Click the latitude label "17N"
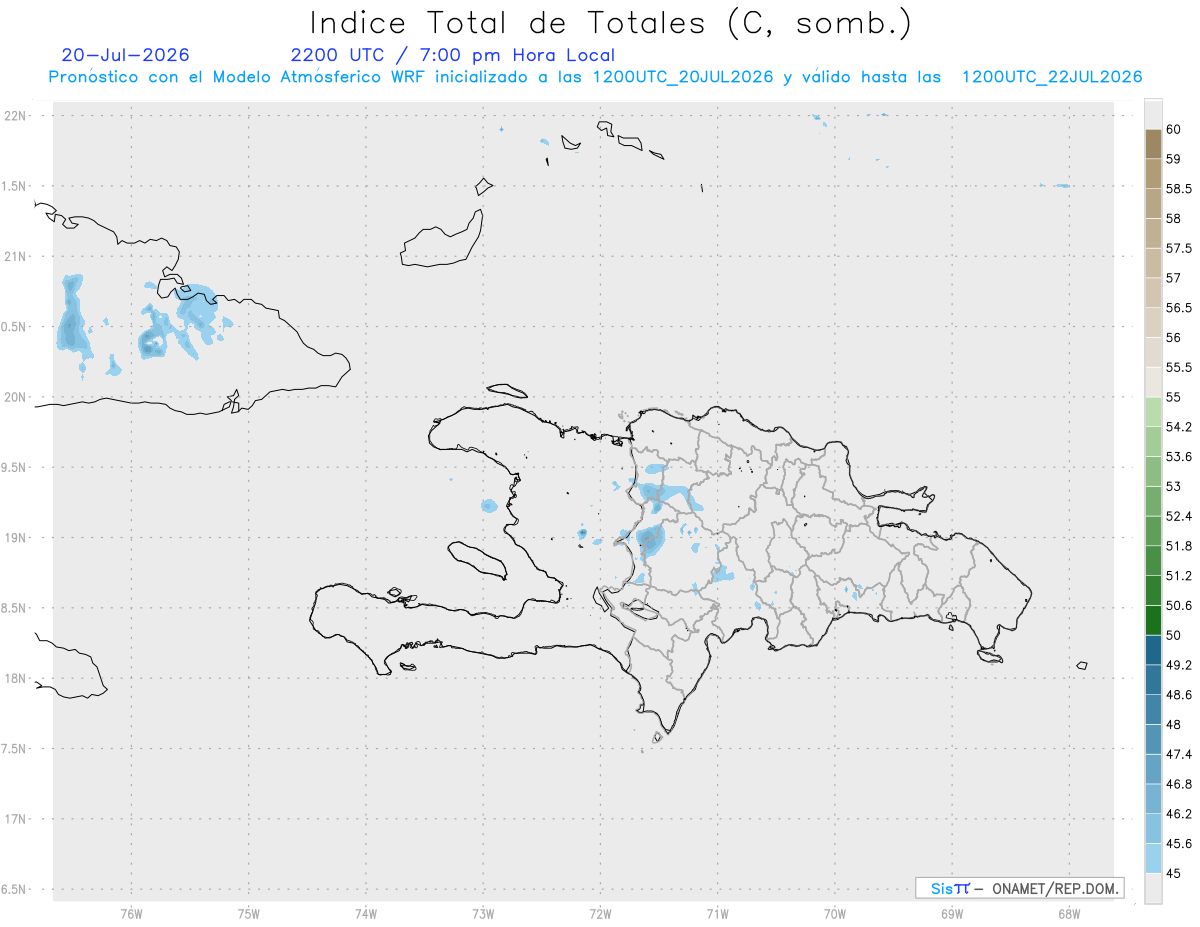1200x927 pixels. 15,819
